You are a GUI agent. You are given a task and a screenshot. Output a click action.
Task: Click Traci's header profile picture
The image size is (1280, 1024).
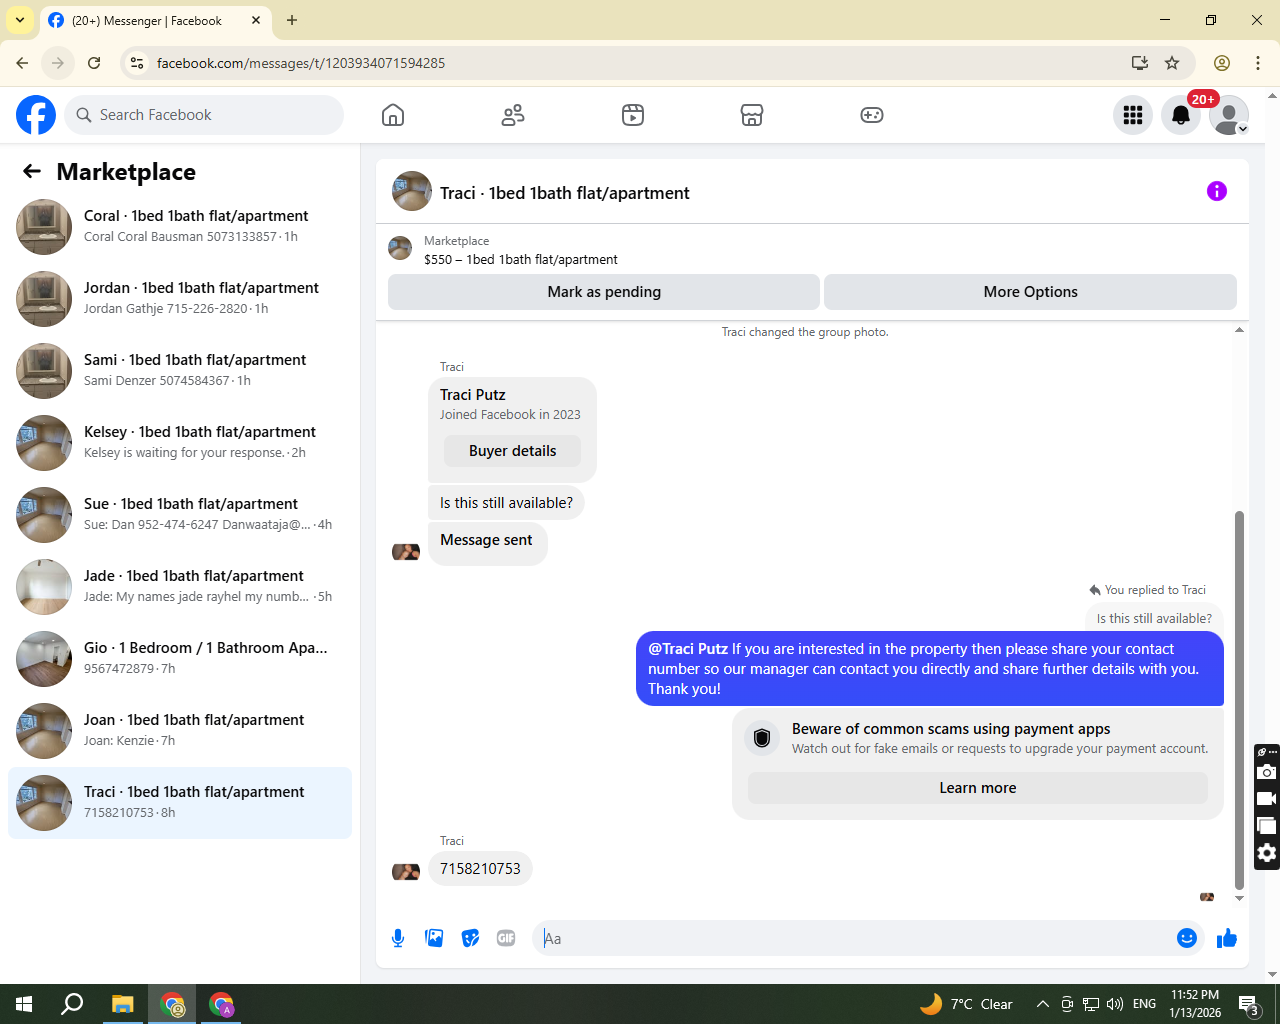coord(412,191)
